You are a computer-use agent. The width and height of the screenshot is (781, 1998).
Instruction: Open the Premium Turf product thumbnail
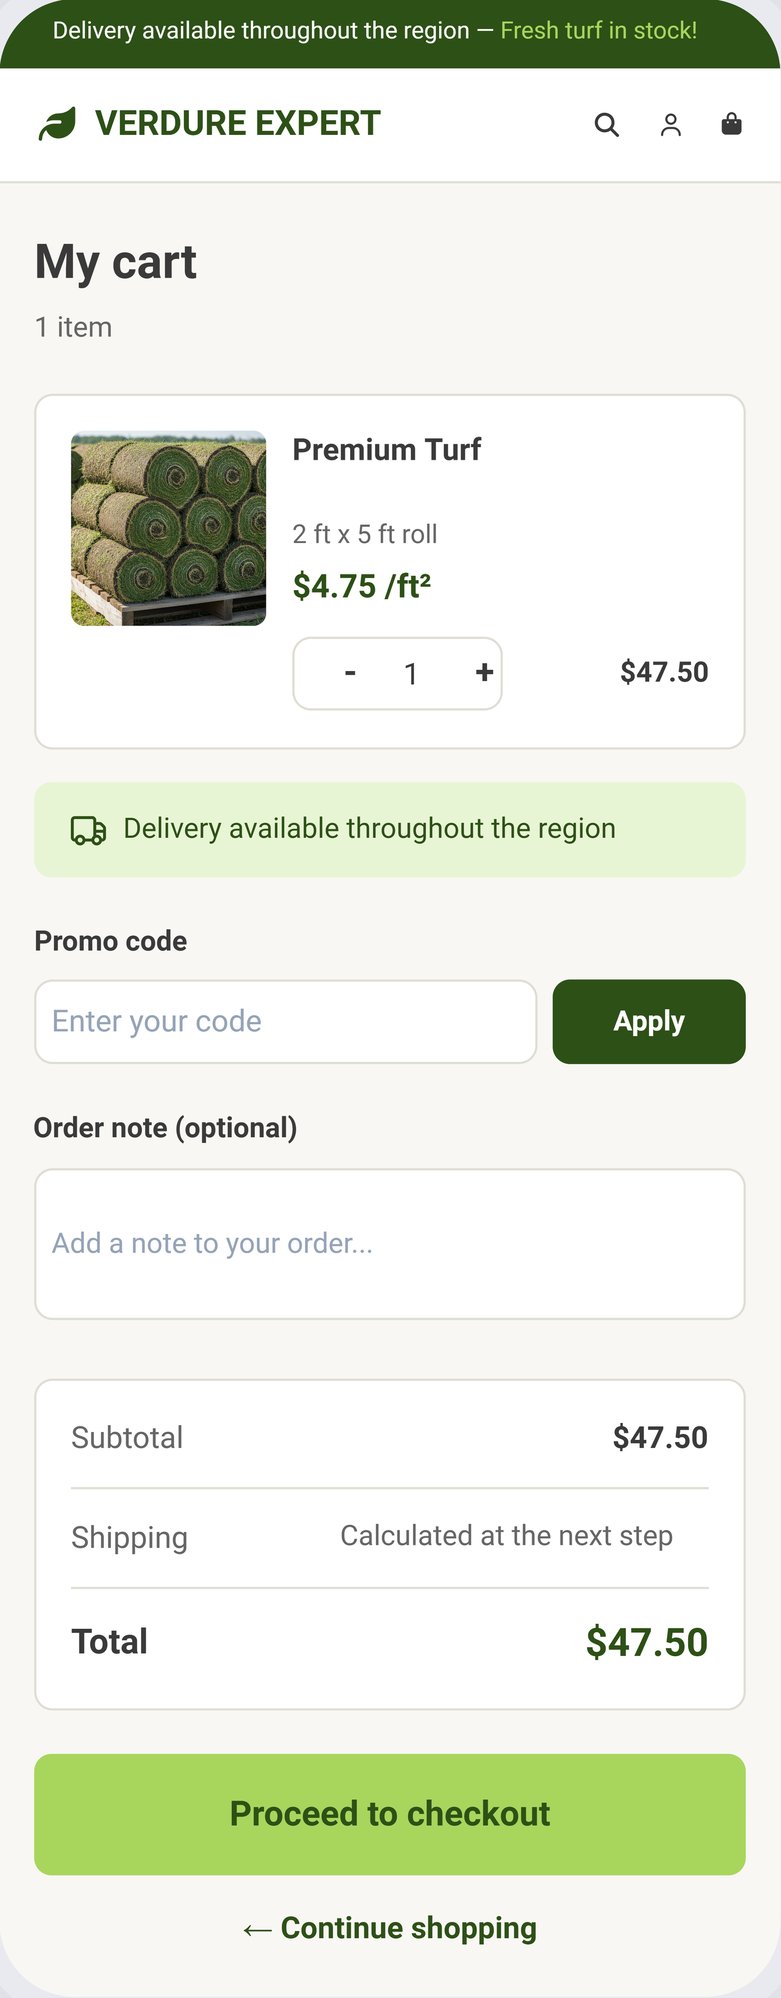click(169, 529)
